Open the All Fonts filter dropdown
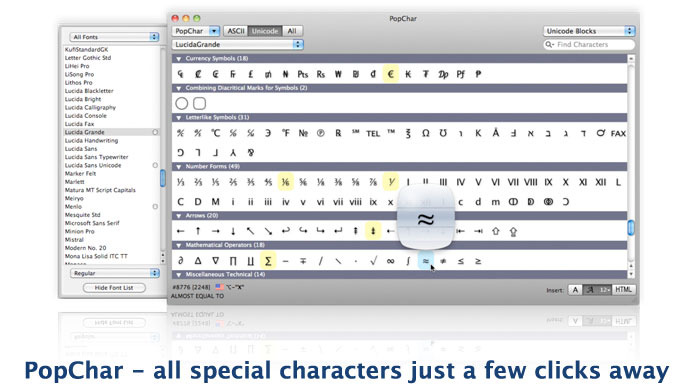 click(114, 37)
